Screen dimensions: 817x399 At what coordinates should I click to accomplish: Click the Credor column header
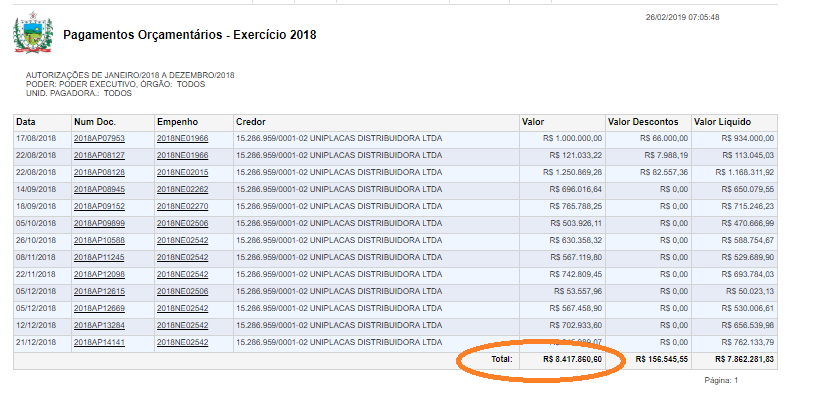click(x=376, y=122)
